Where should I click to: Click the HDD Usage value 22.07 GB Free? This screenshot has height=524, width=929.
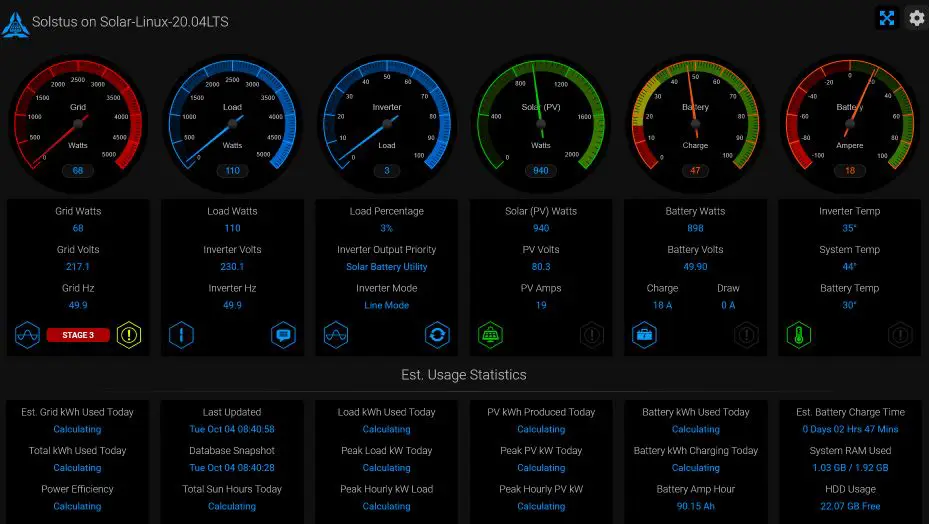[x=850, y=506]
